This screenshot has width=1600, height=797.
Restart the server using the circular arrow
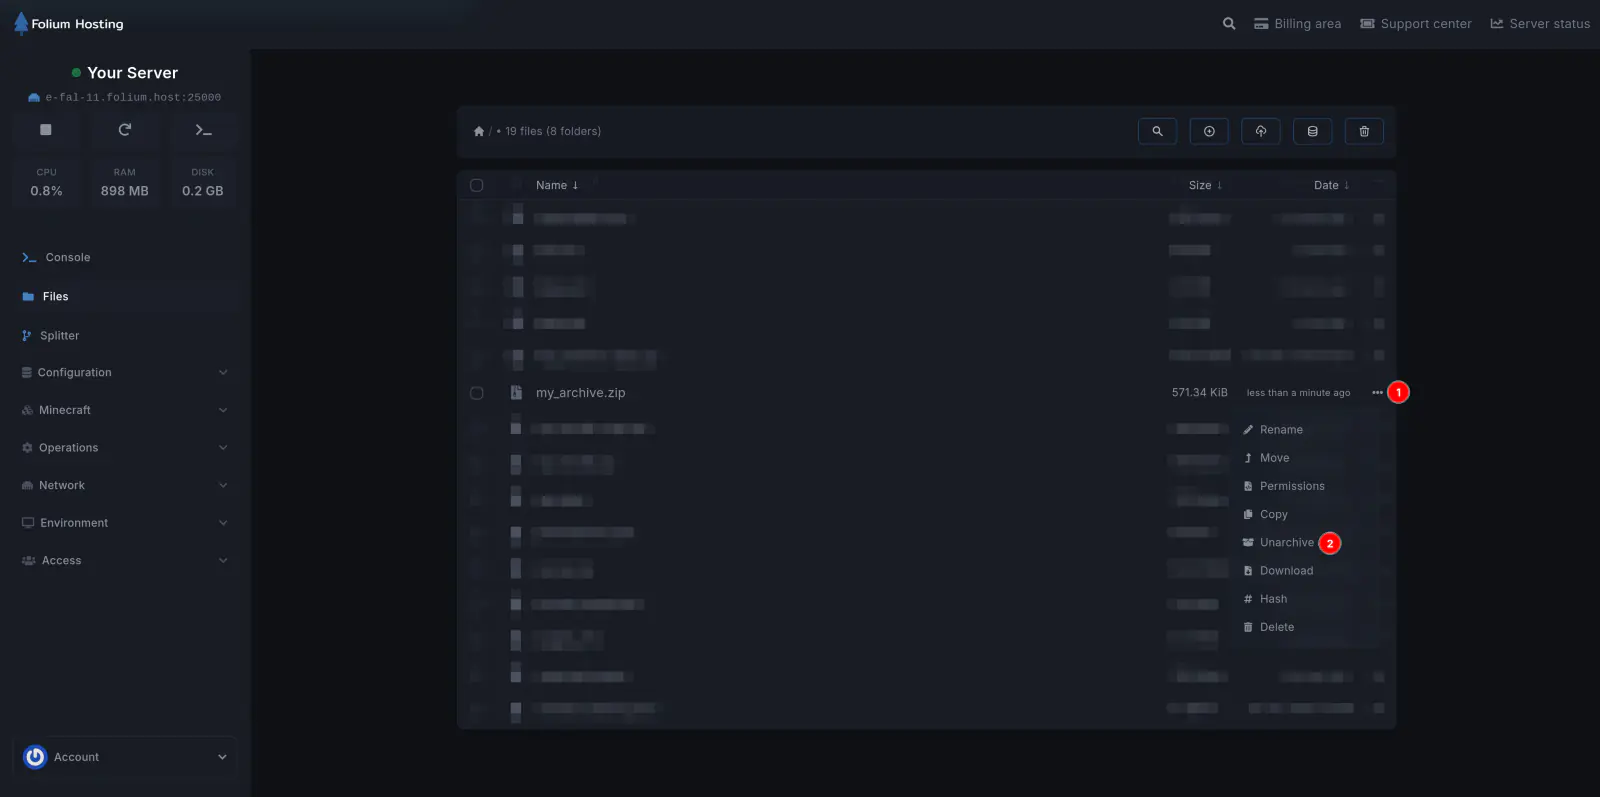(125, 130)
